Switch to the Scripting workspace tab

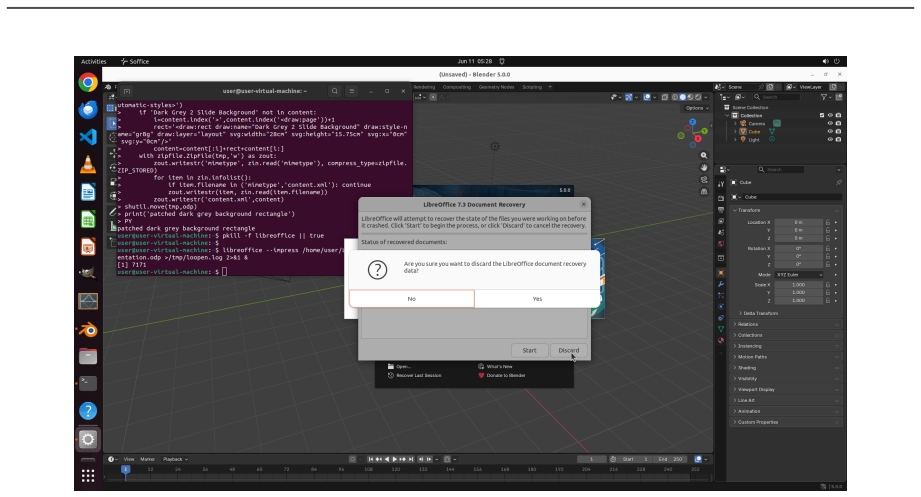coord(532,87)
